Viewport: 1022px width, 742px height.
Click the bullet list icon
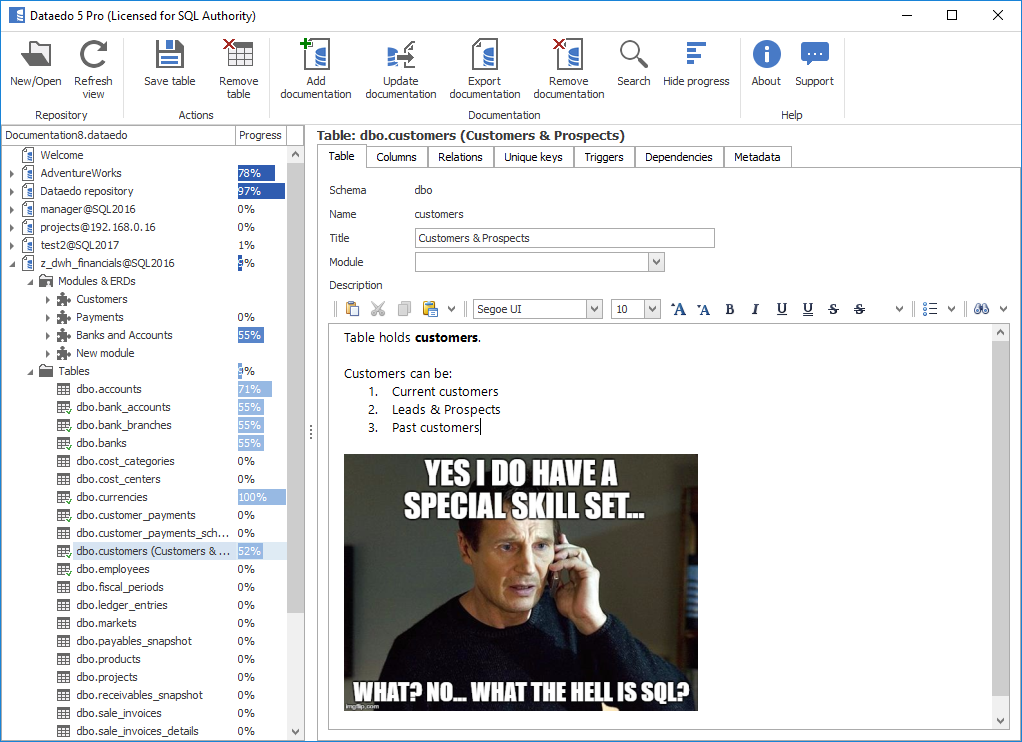tap(930, 309)
